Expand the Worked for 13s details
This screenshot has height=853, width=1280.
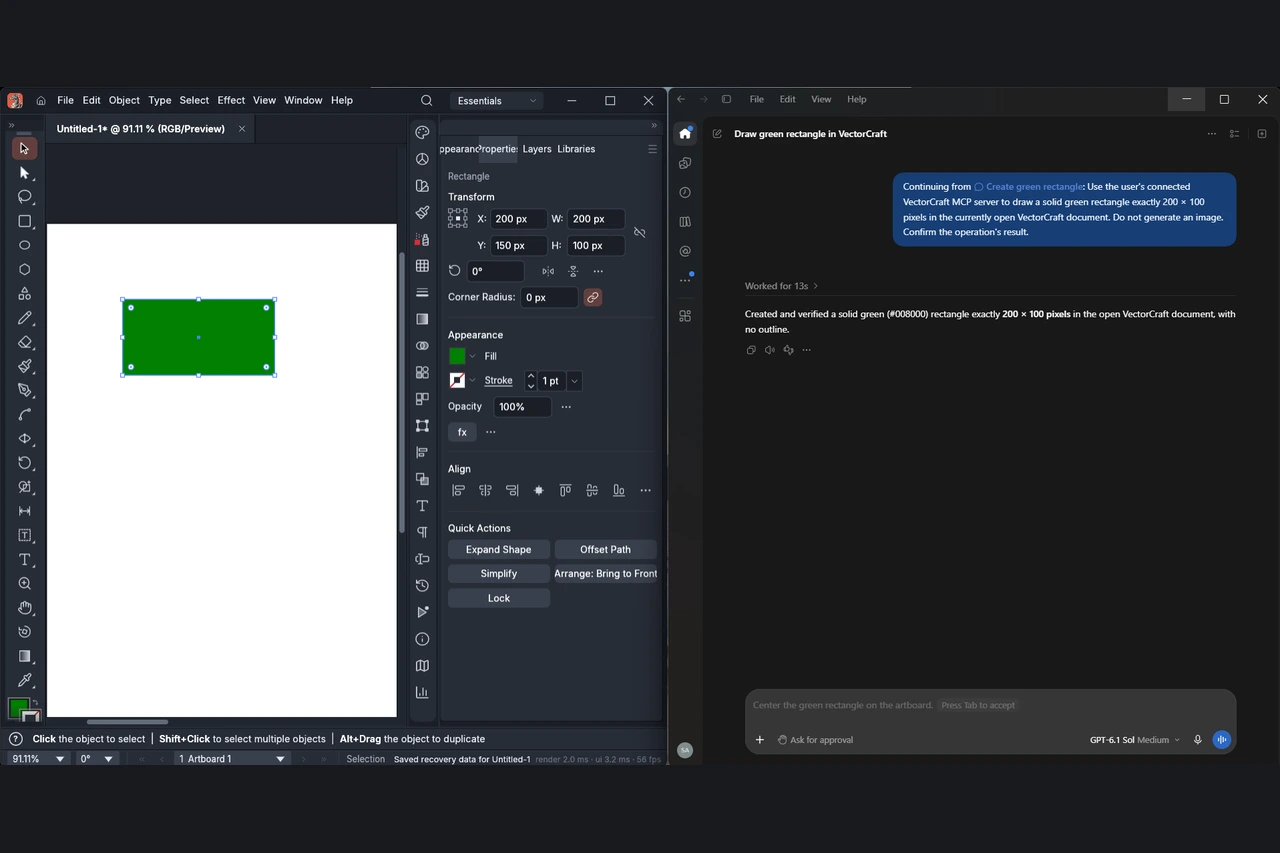tap(781, 286)
